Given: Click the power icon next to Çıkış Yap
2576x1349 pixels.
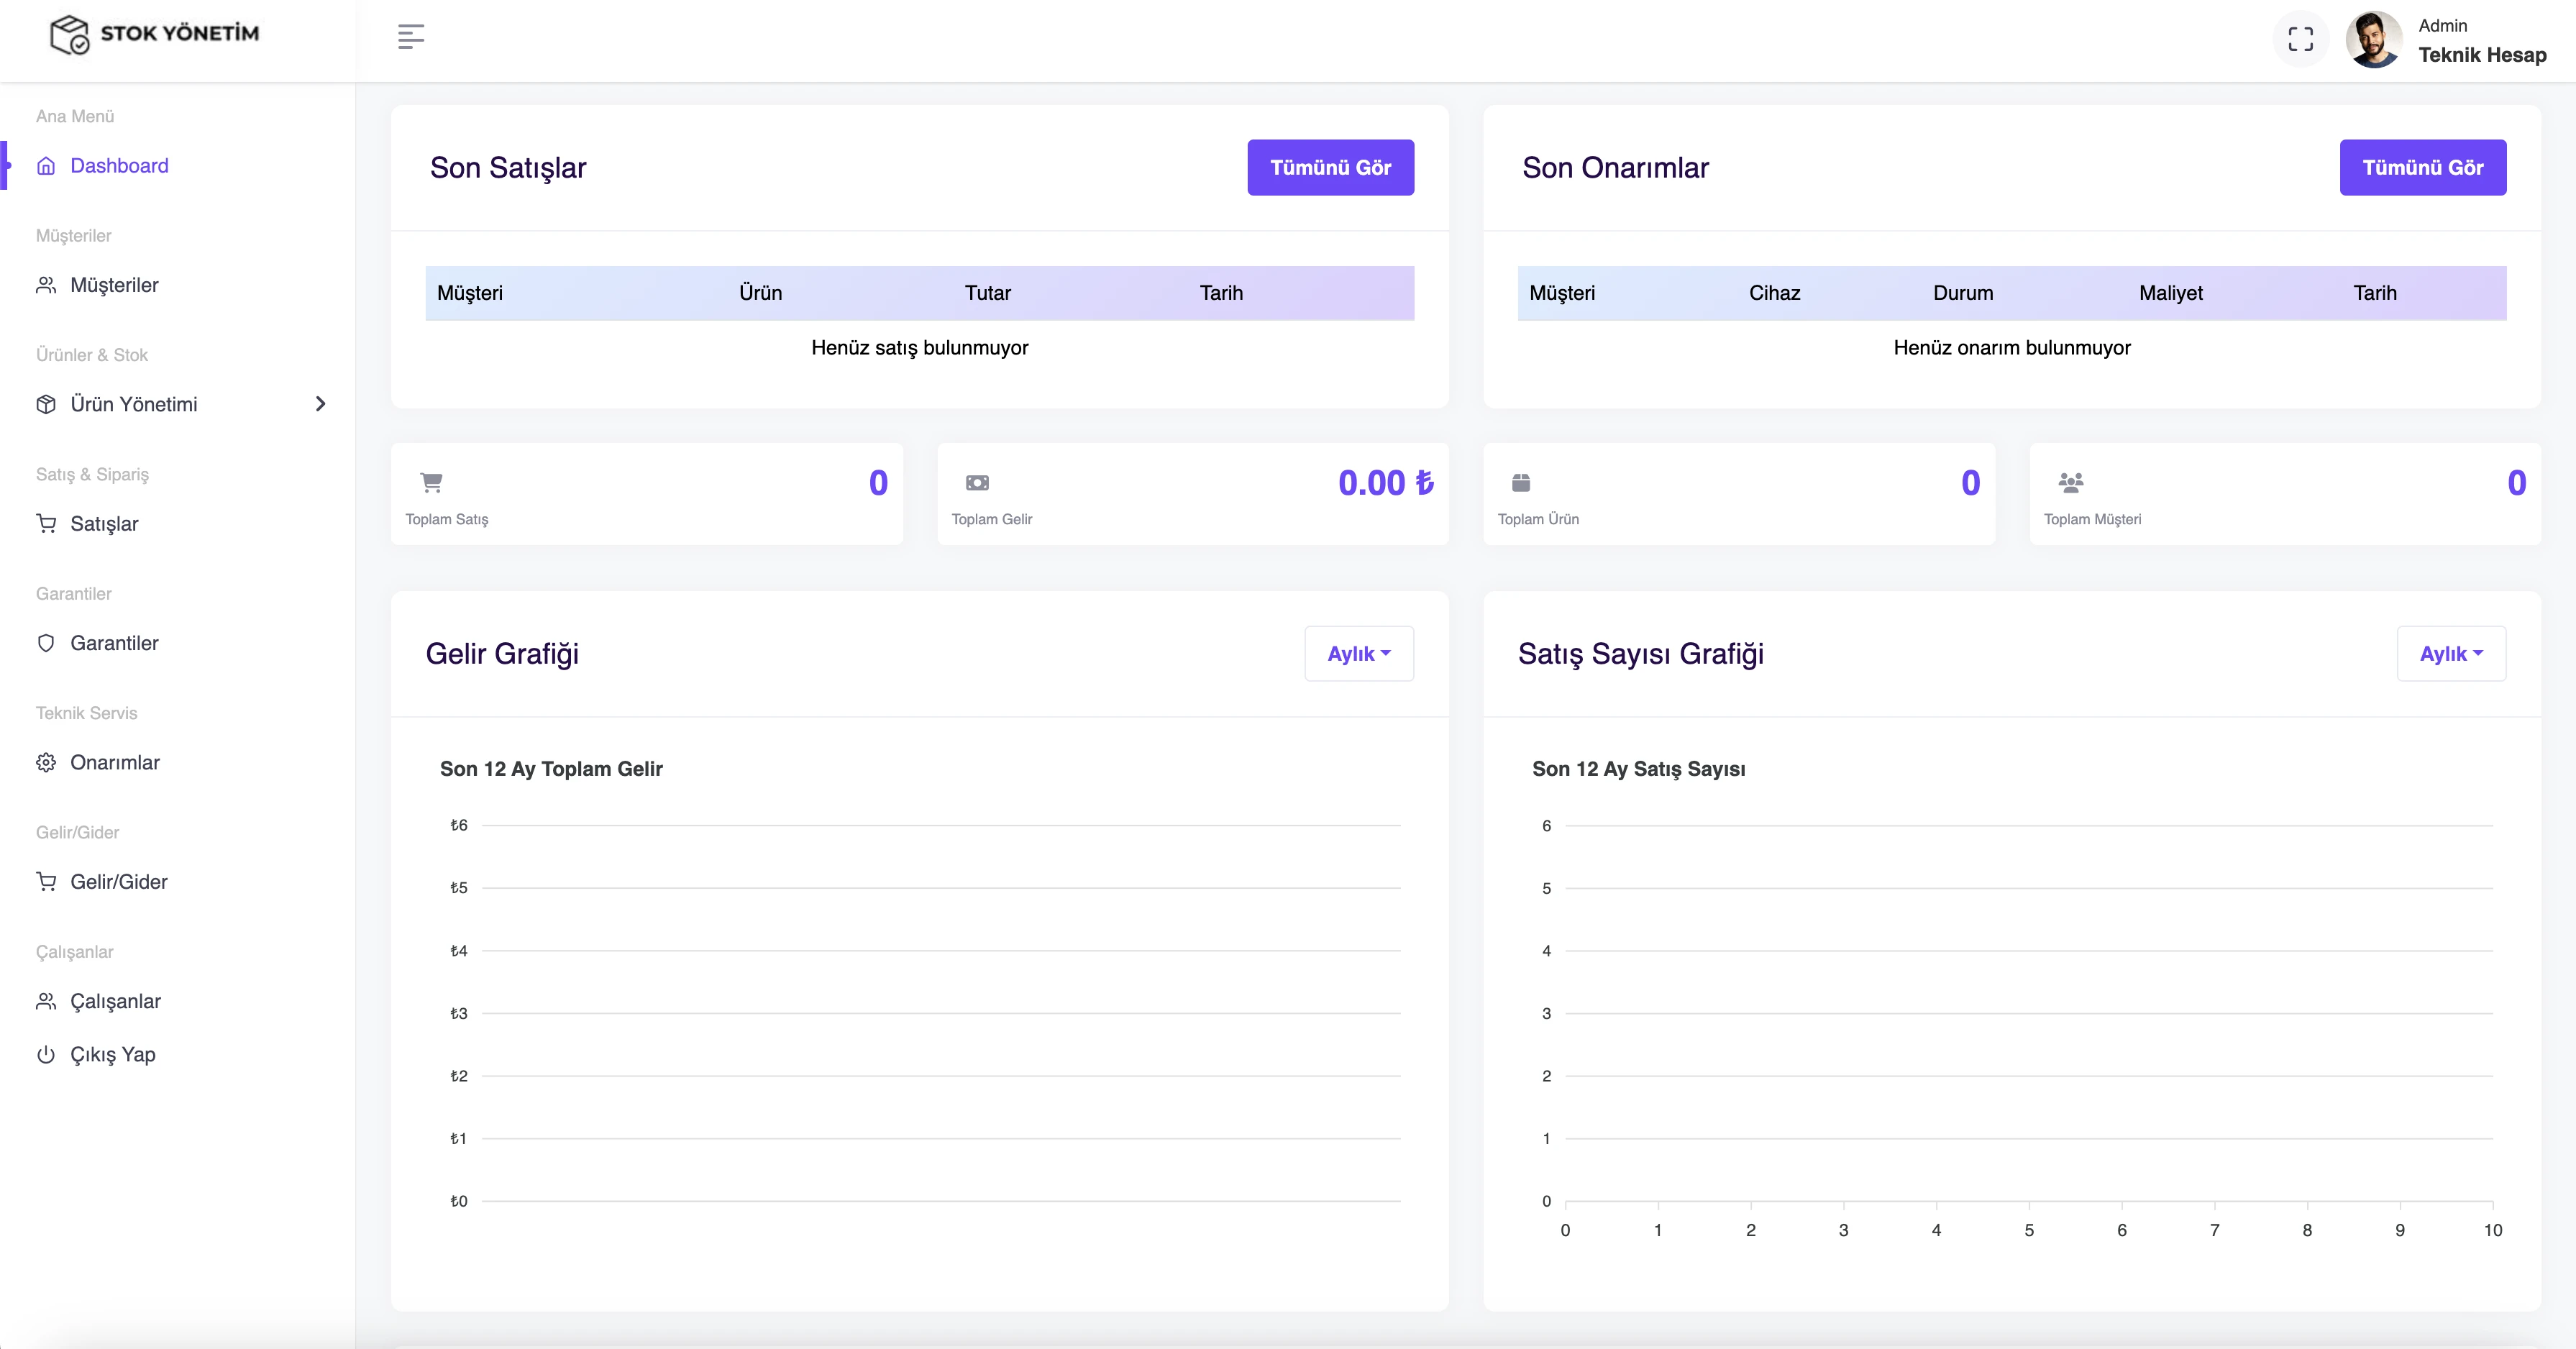Looking at the screenshot, I should pyautogui.click(x=46, y=1054).
